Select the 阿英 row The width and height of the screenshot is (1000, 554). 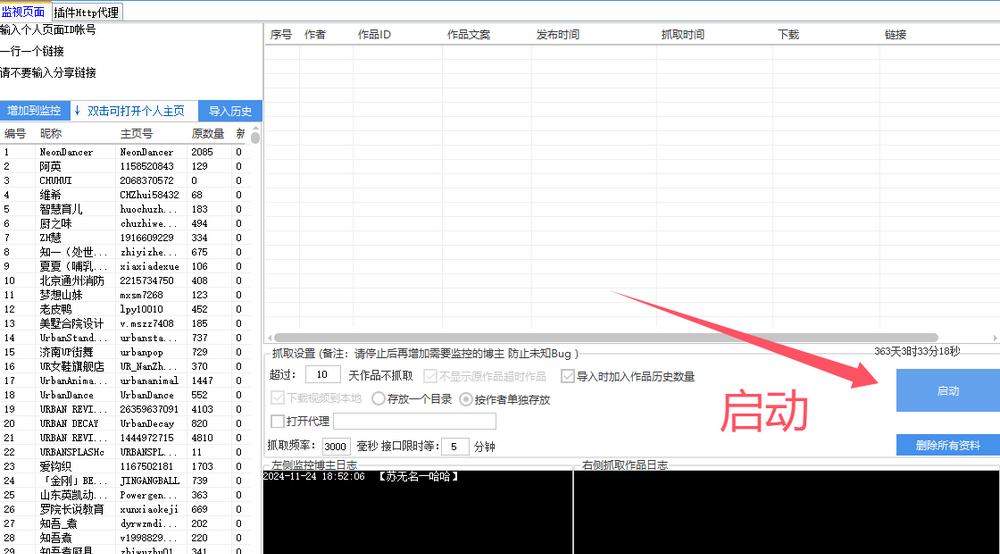pyautogui.click(x=125, y=166)
